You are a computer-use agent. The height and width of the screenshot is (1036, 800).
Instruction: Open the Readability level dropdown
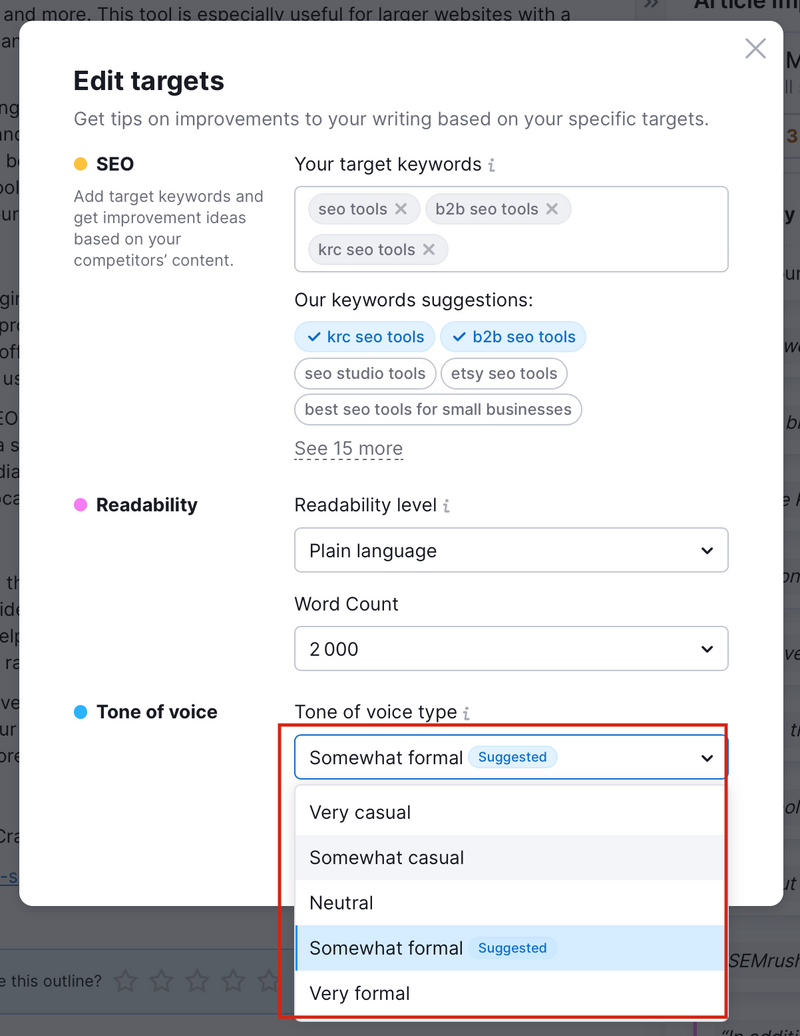[x=511, y=550]
